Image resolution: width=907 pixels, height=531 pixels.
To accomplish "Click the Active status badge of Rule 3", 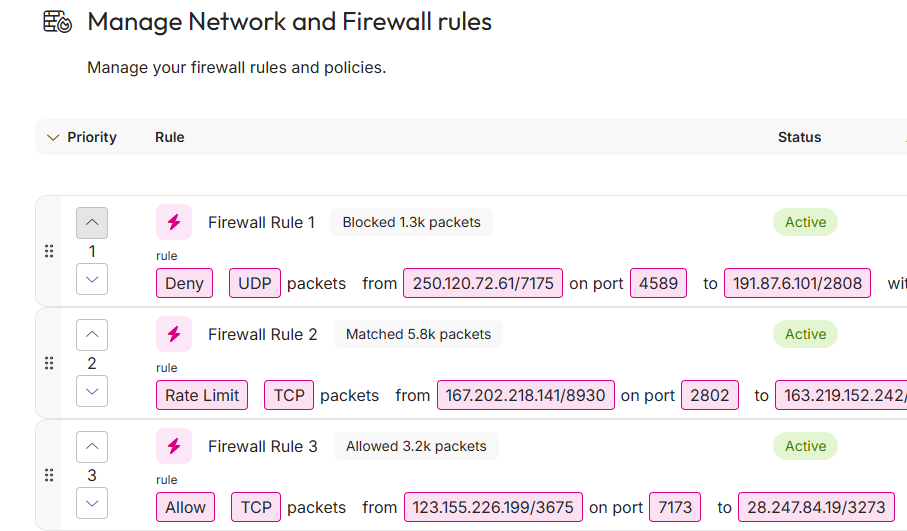I will 805,446.
